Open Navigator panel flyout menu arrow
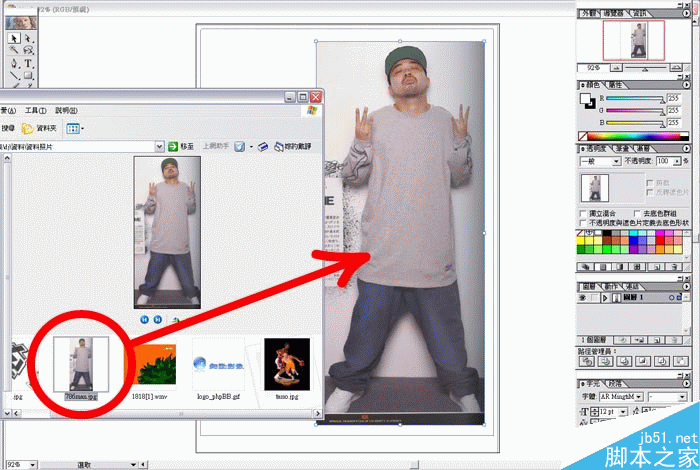700x470 pixels. pyautogui.click(x=686, y=13)
